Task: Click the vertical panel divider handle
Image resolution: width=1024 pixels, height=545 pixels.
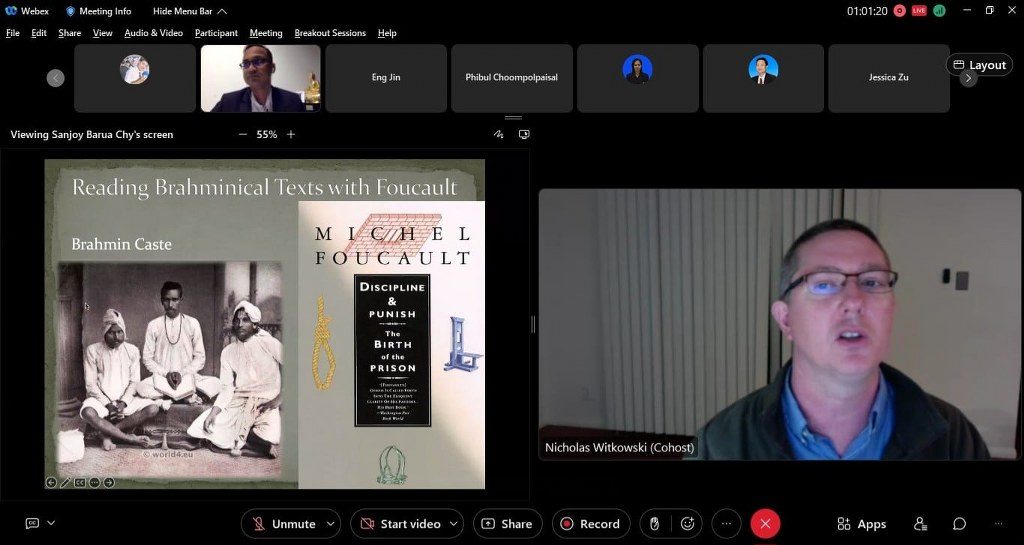Action: click(x=534, y=324)
